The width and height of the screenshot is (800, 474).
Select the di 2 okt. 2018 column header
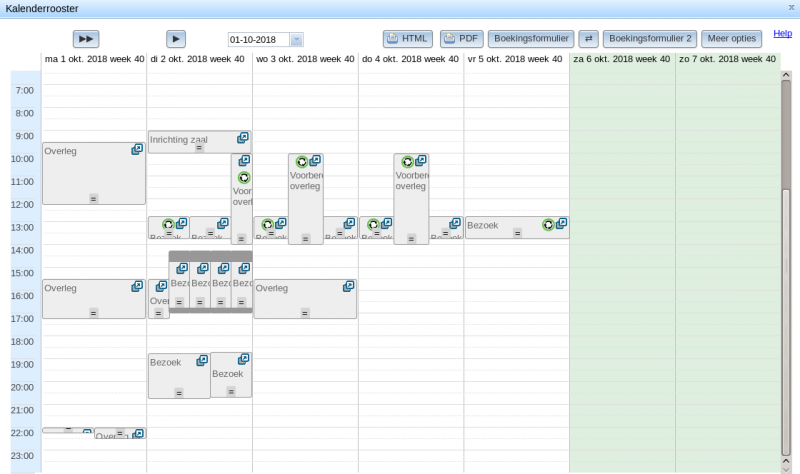(x=197, y=59)
